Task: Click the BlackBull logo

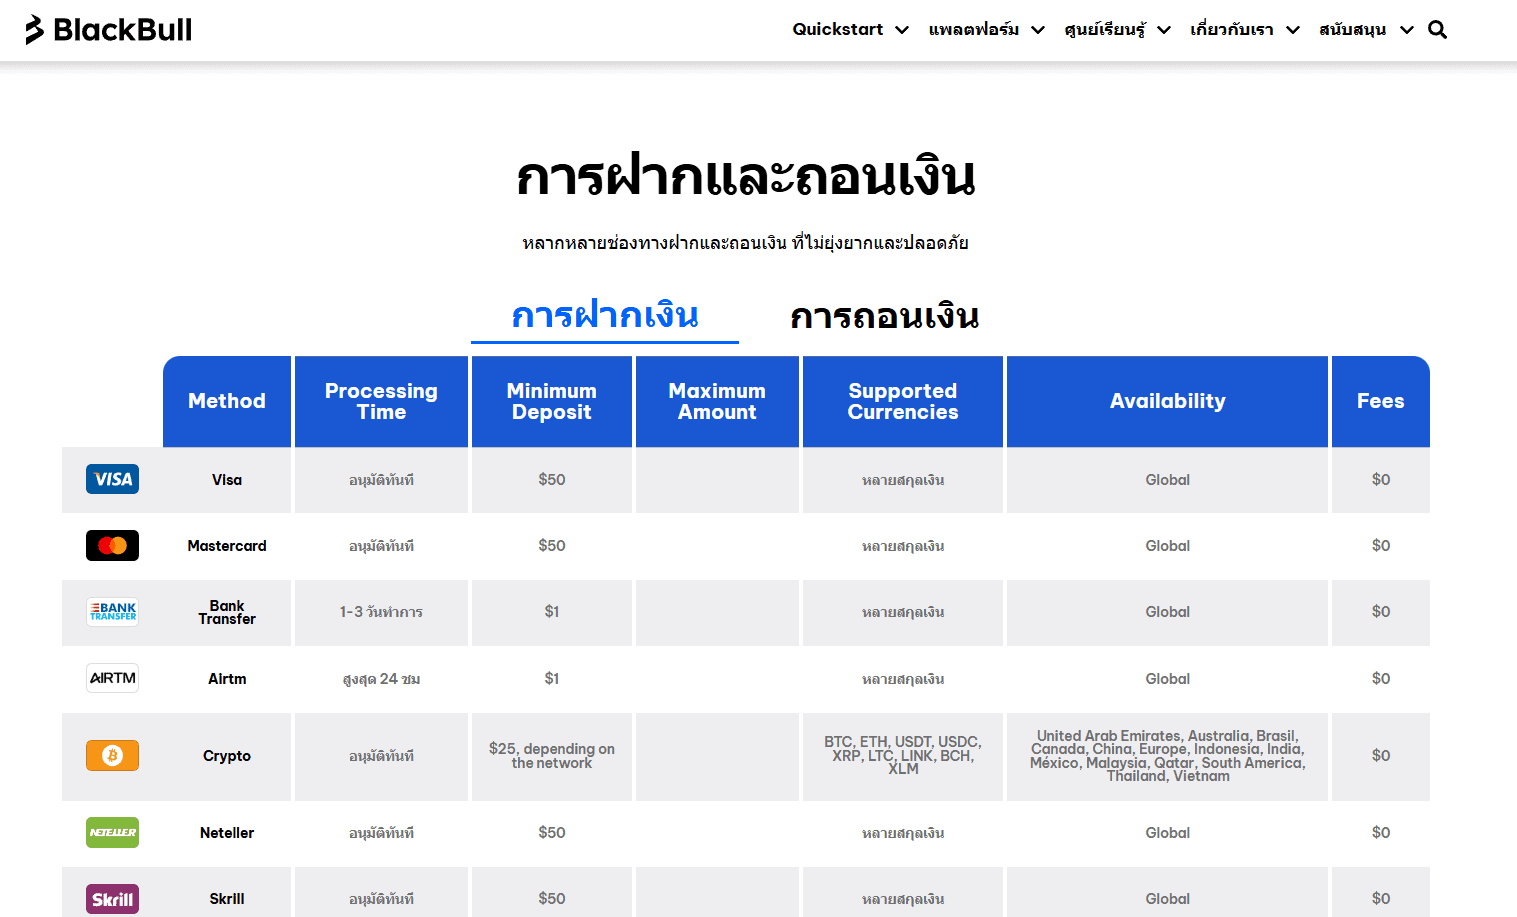Action: (x=108, y=30)
